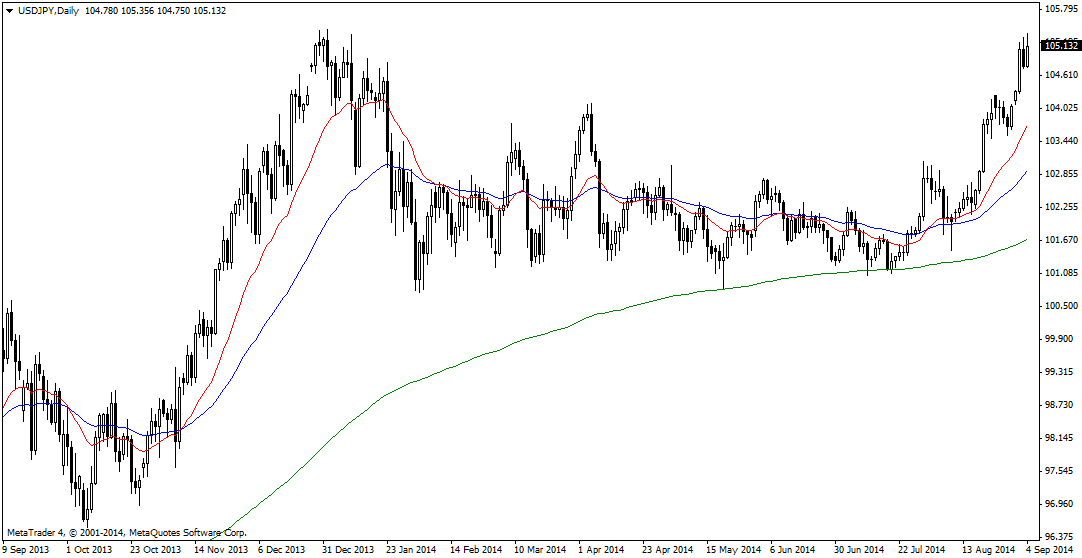1082x558 pixels.
Task: Click the 100.500 price scale label
Action: pos(1061,306)
